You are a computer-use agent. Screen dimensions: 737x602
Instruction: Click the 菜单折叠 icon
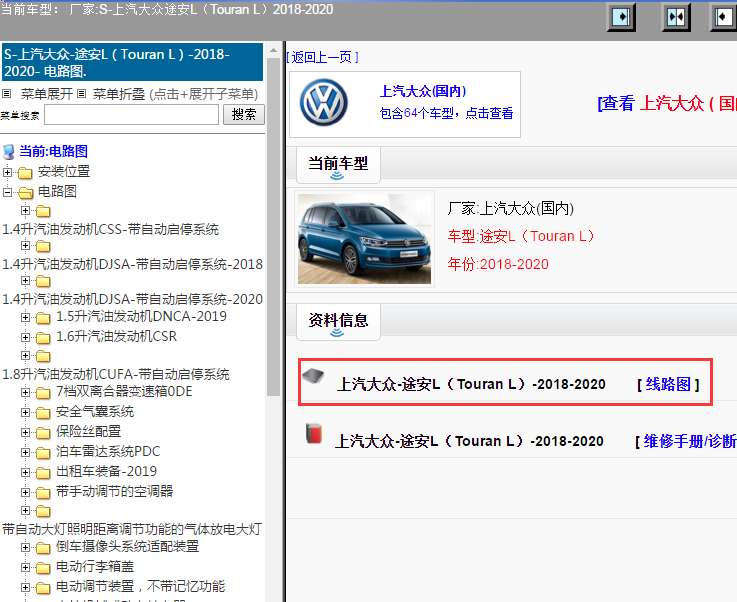coord(82,94)
